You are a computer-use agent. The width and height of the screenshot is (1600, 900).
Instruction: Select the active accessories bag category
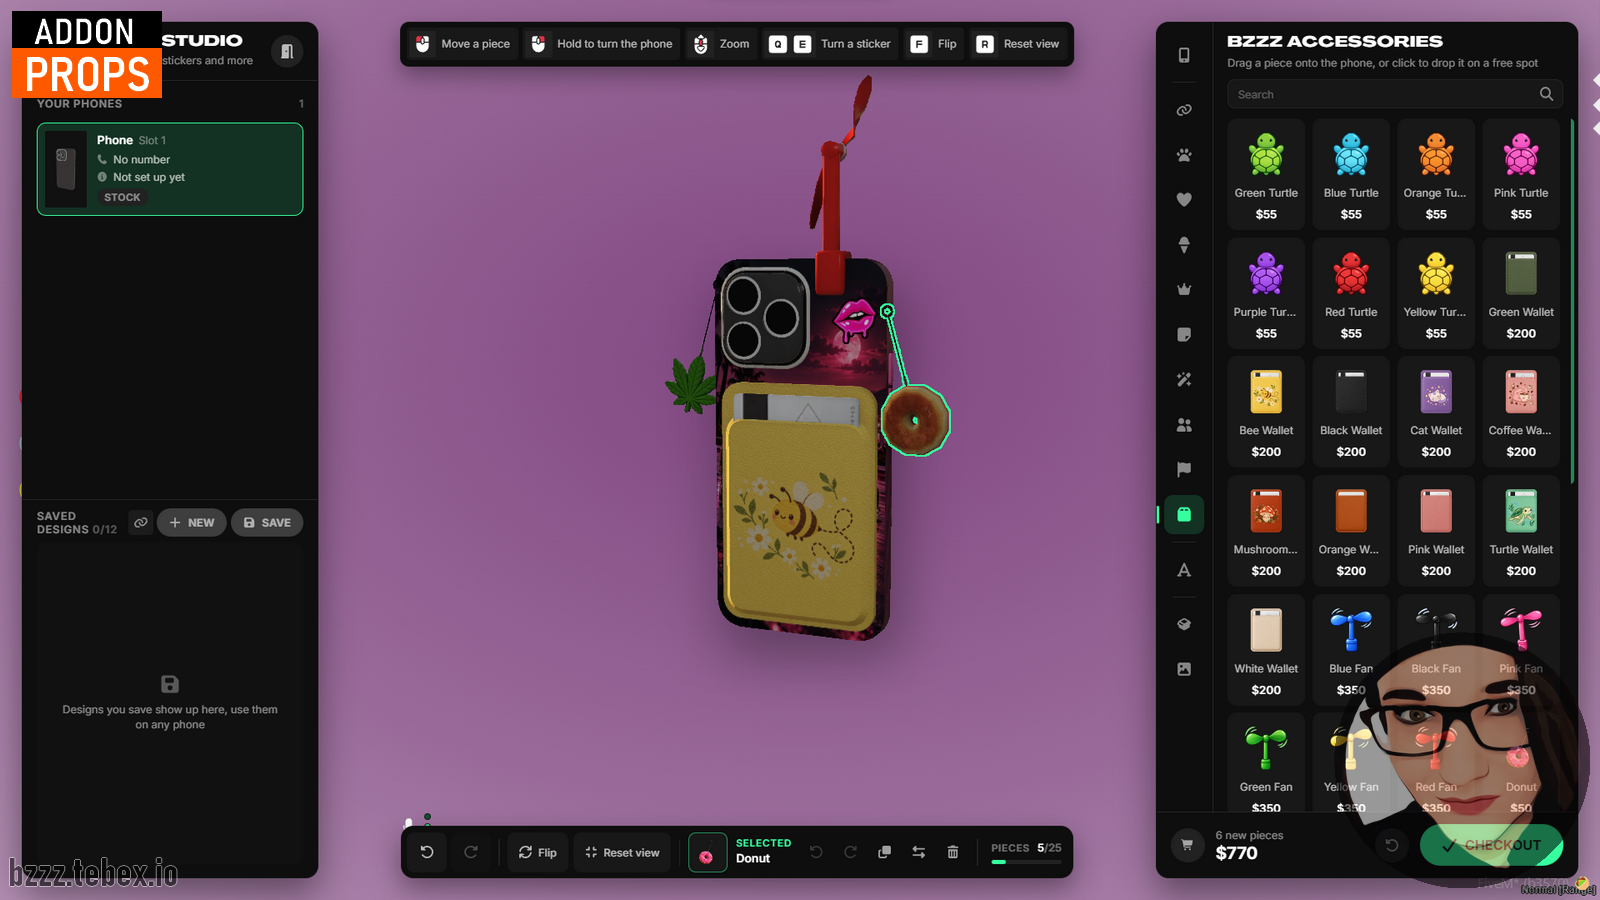pyautogui.click(x=1184, y=514)
